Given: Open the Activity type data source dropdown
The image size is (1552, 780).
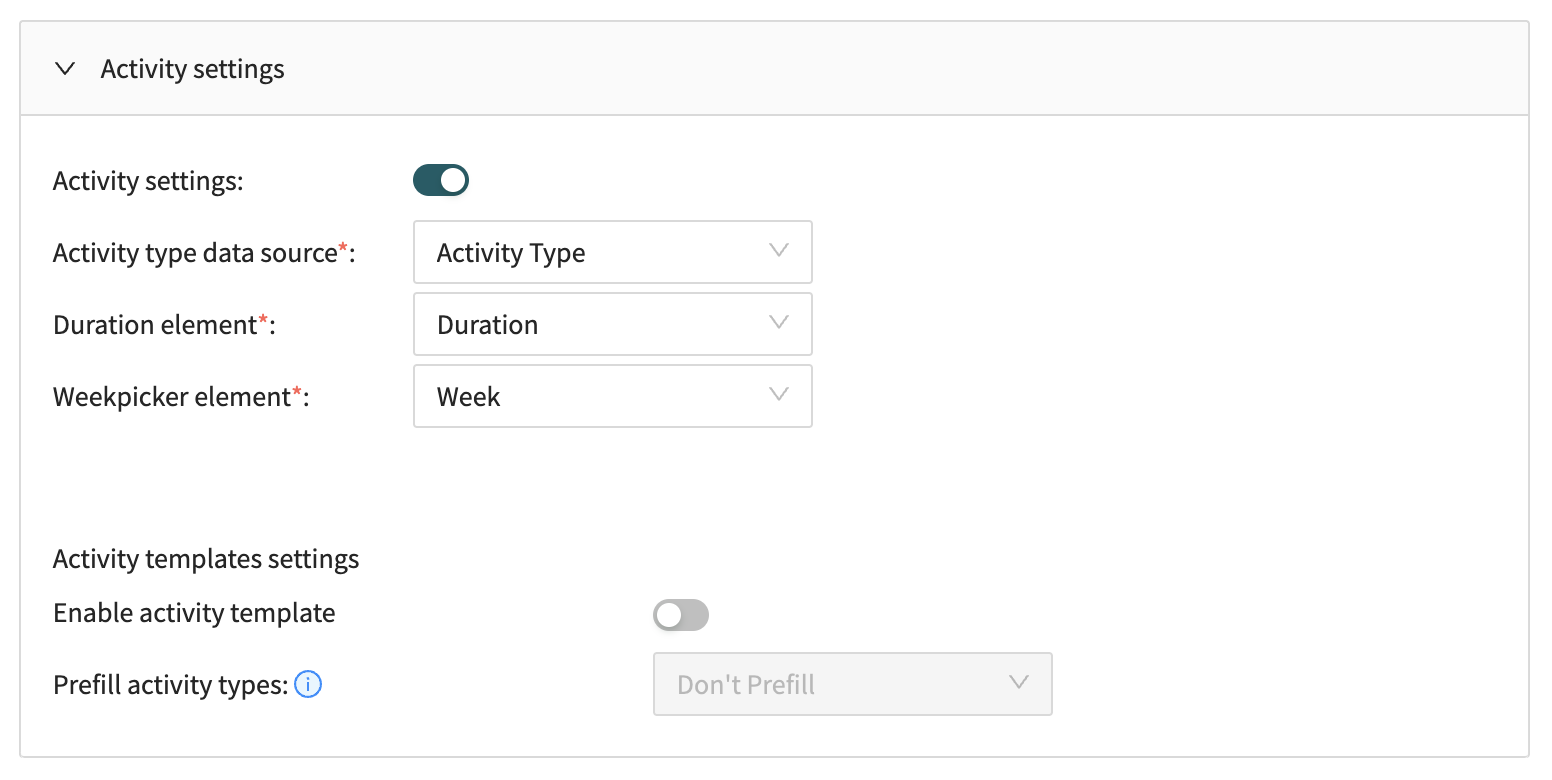Looking at the screenshot, I should (x=612, y=252).
